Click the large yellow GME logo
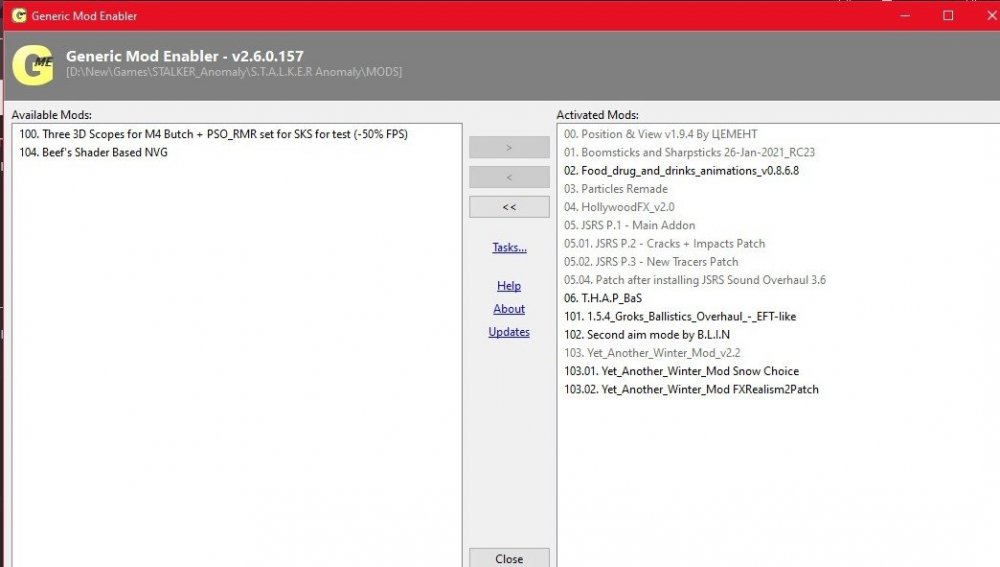Image resolution: width=1000 pixels, height=567 pixels. [x=33, y=65]
